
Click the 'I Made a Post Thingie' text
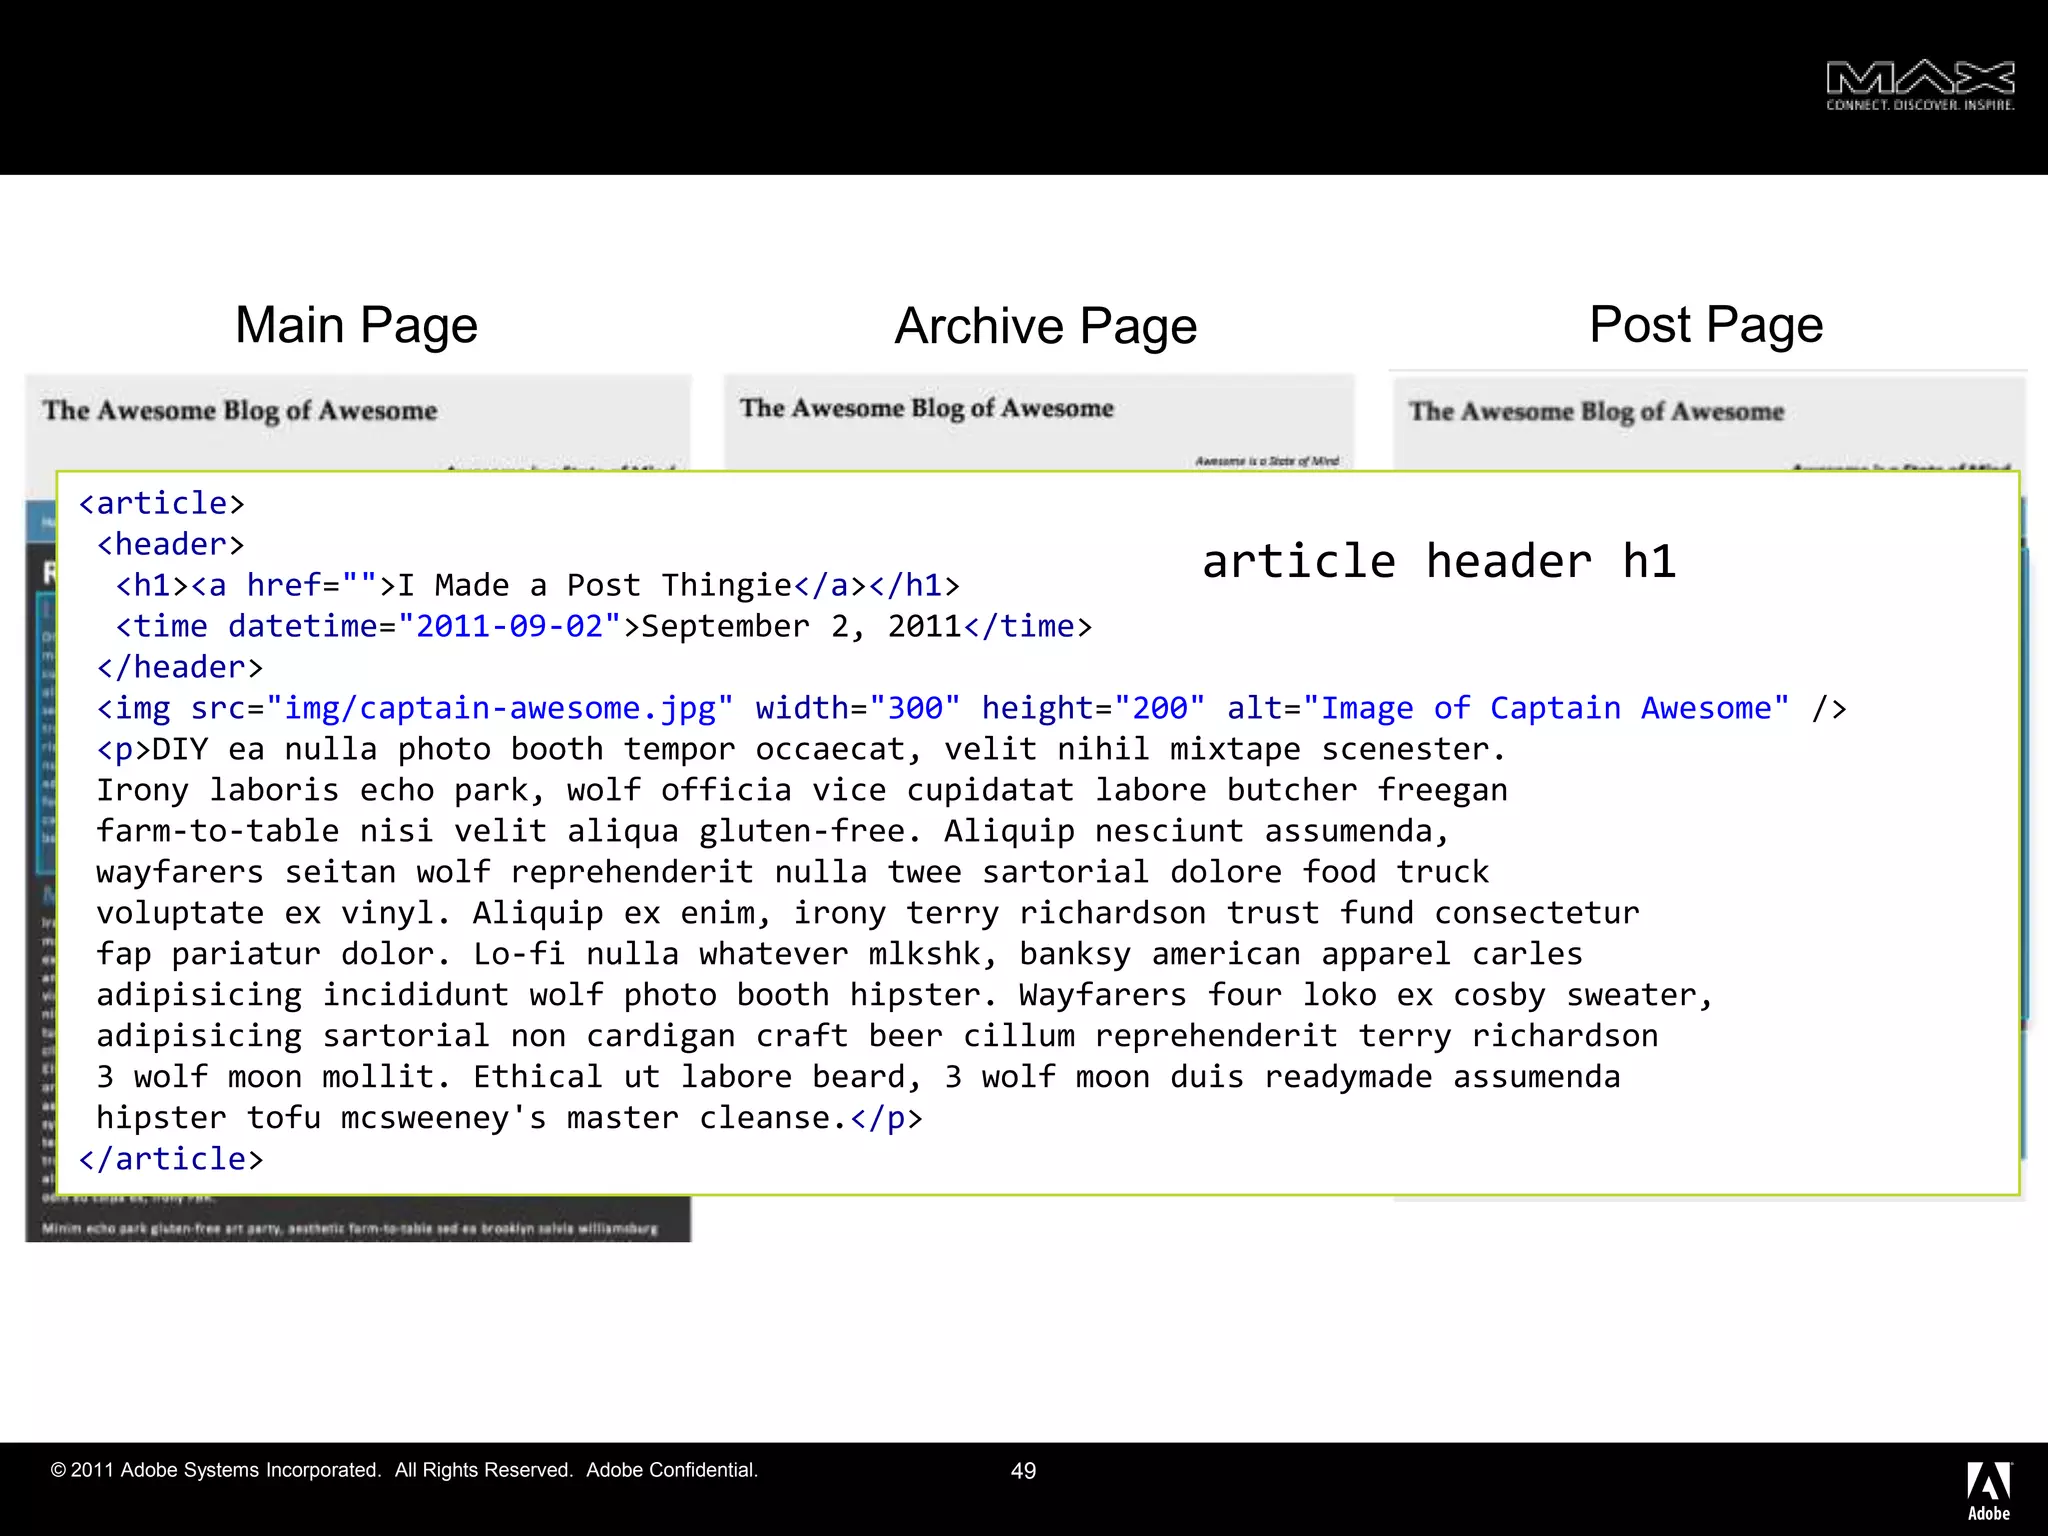(595, 585)
